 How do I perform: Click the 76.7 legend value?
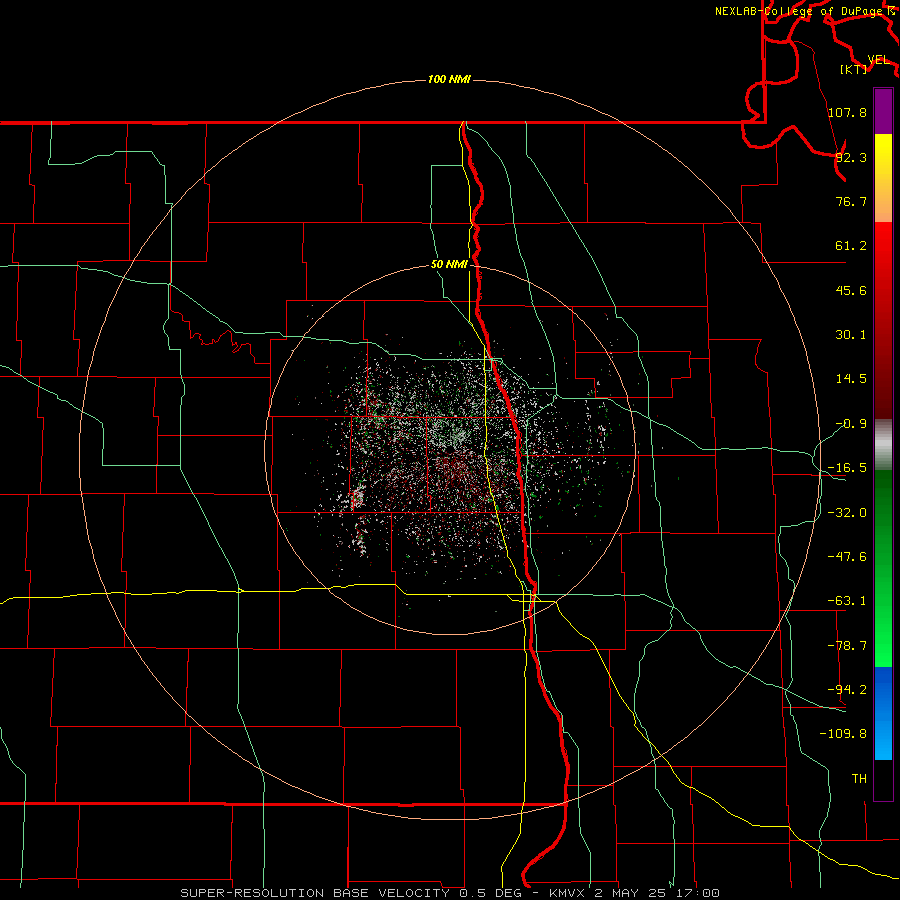tap(851, 201)
